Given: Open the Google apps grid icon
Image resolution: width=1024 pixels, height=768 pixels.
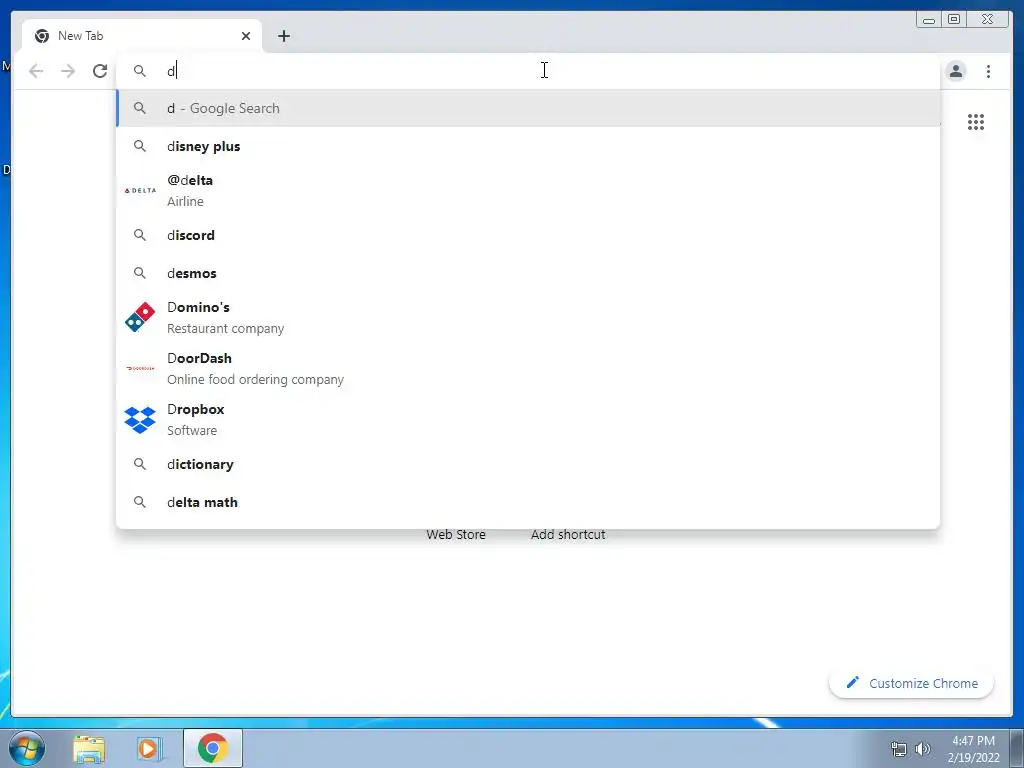Looking at the screenshot, I should [976, 122].
